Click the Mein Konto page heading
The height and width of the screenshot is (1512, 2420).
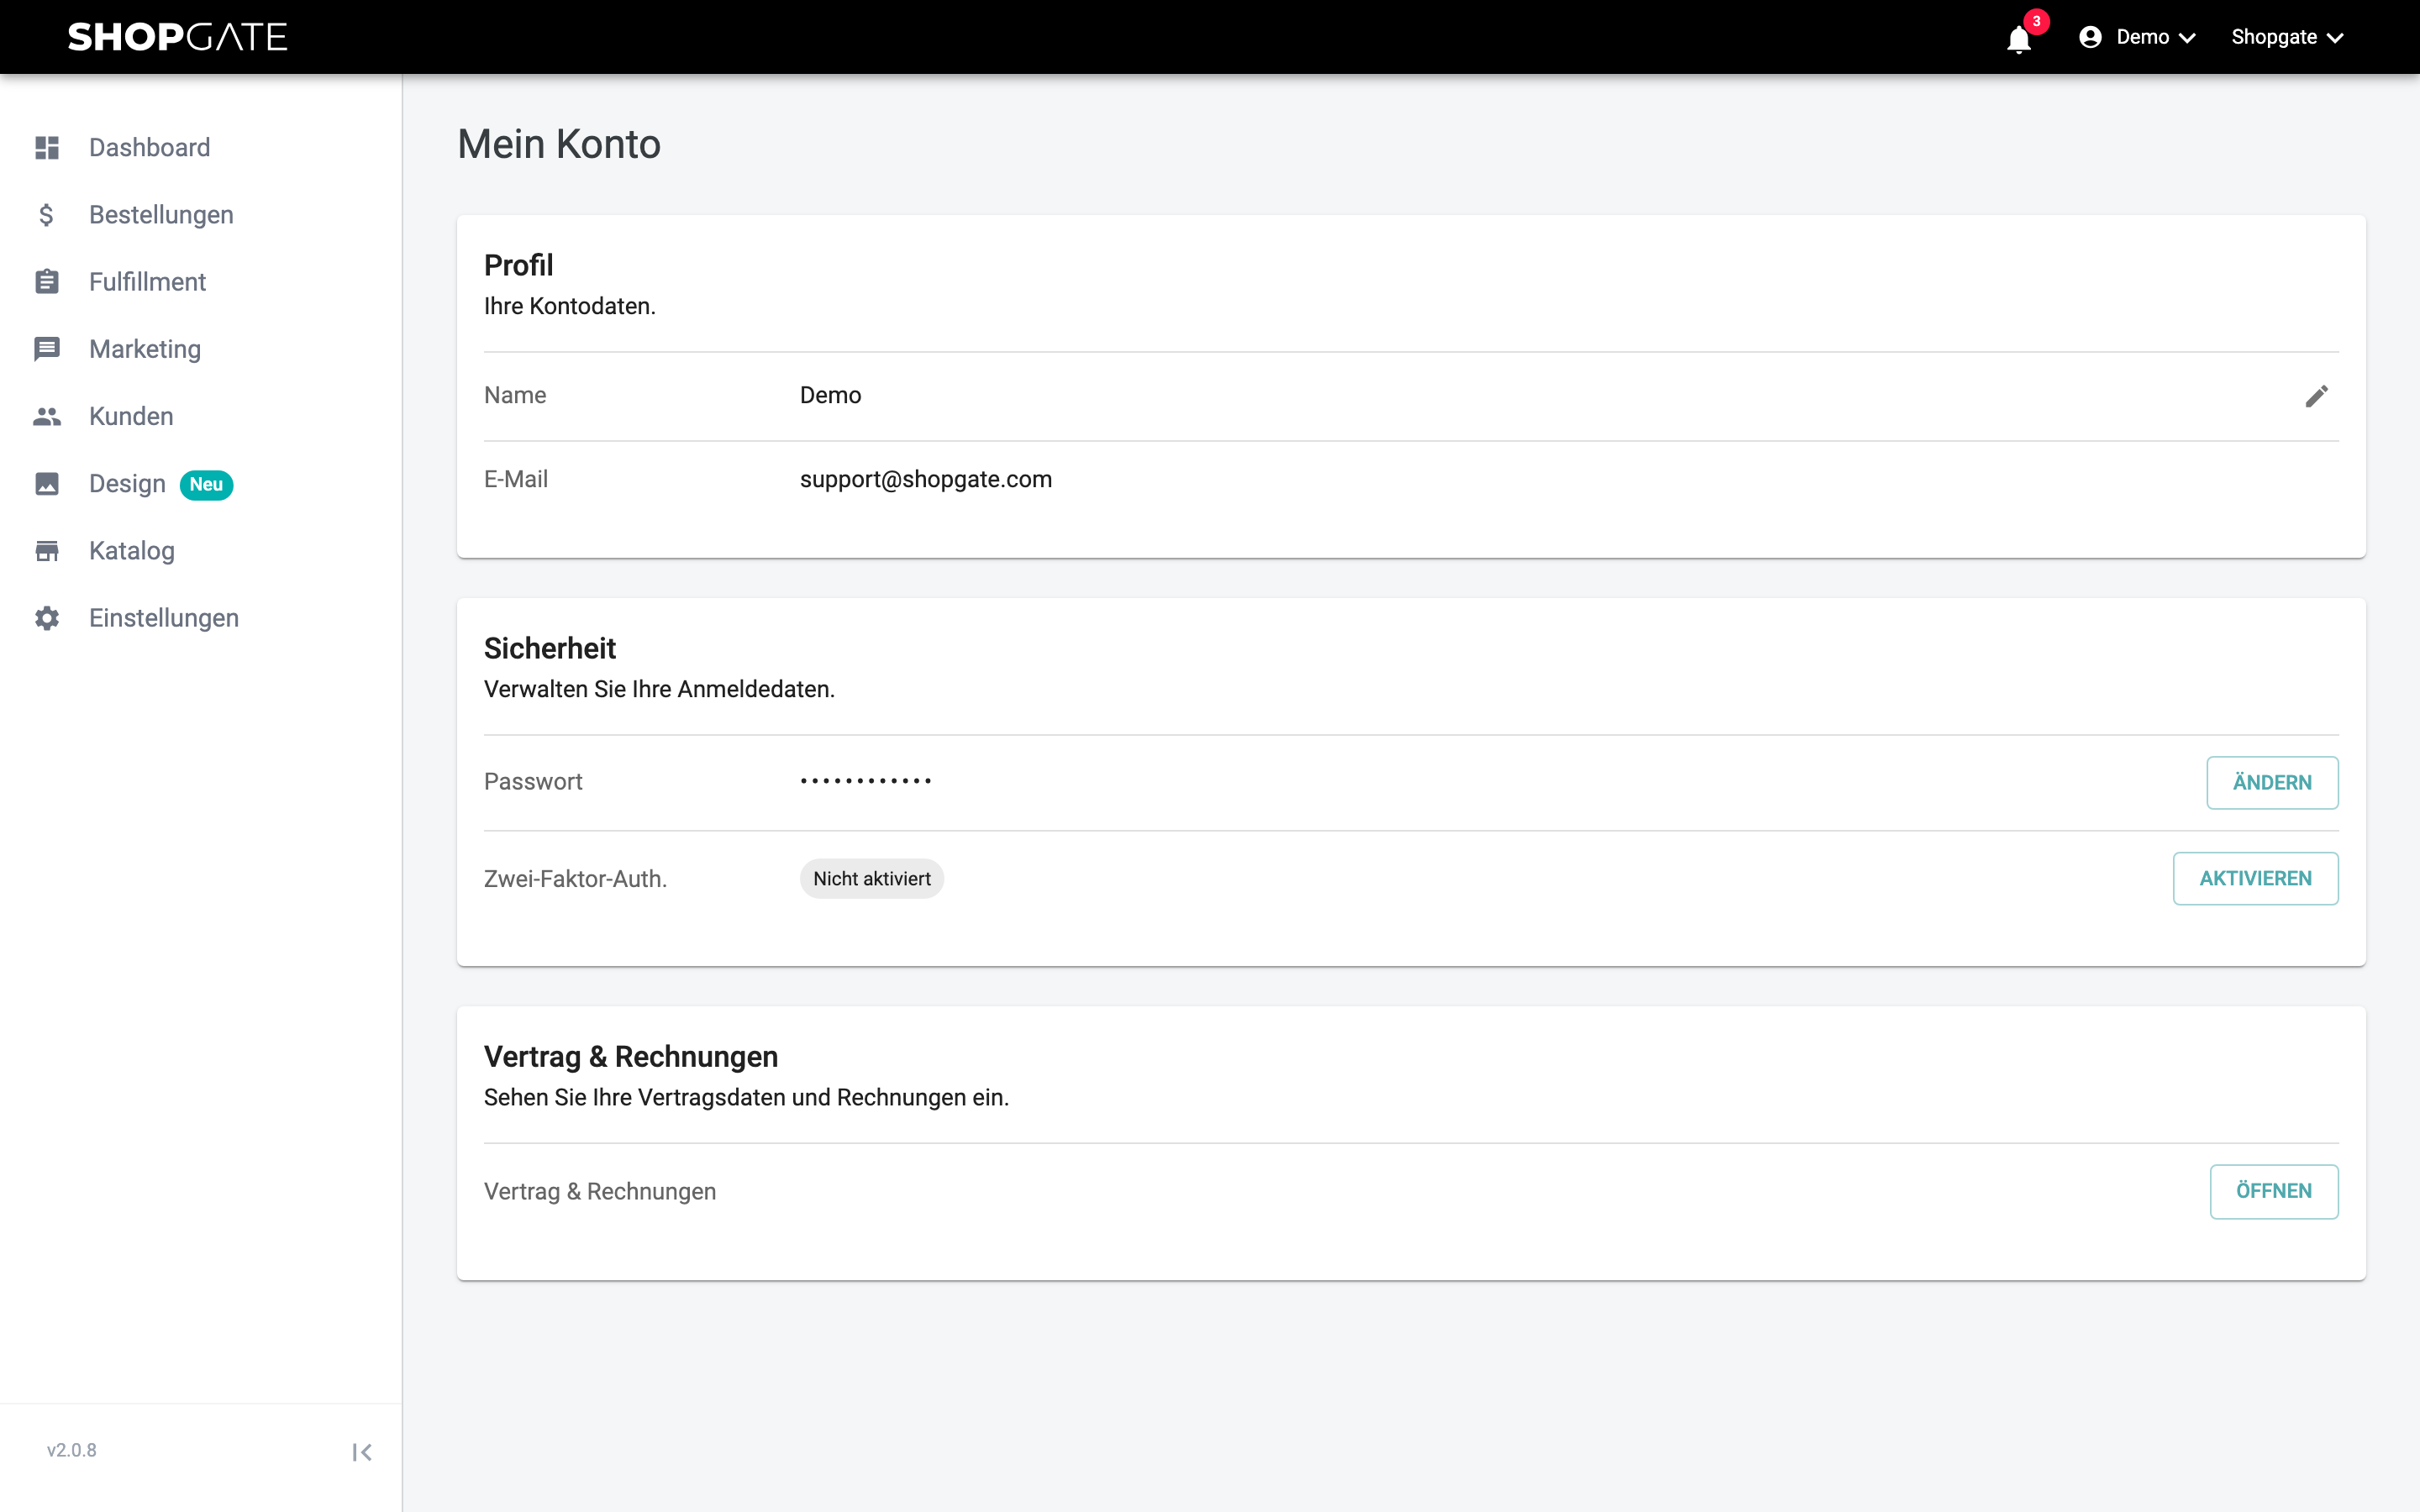tap(559, 144)
